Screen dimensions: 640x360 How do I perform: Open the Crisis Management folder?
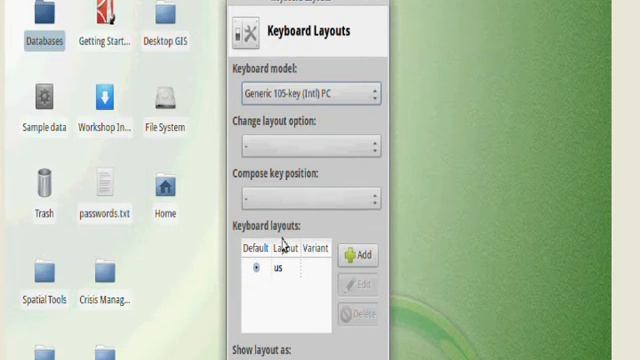tap(105, 271)
